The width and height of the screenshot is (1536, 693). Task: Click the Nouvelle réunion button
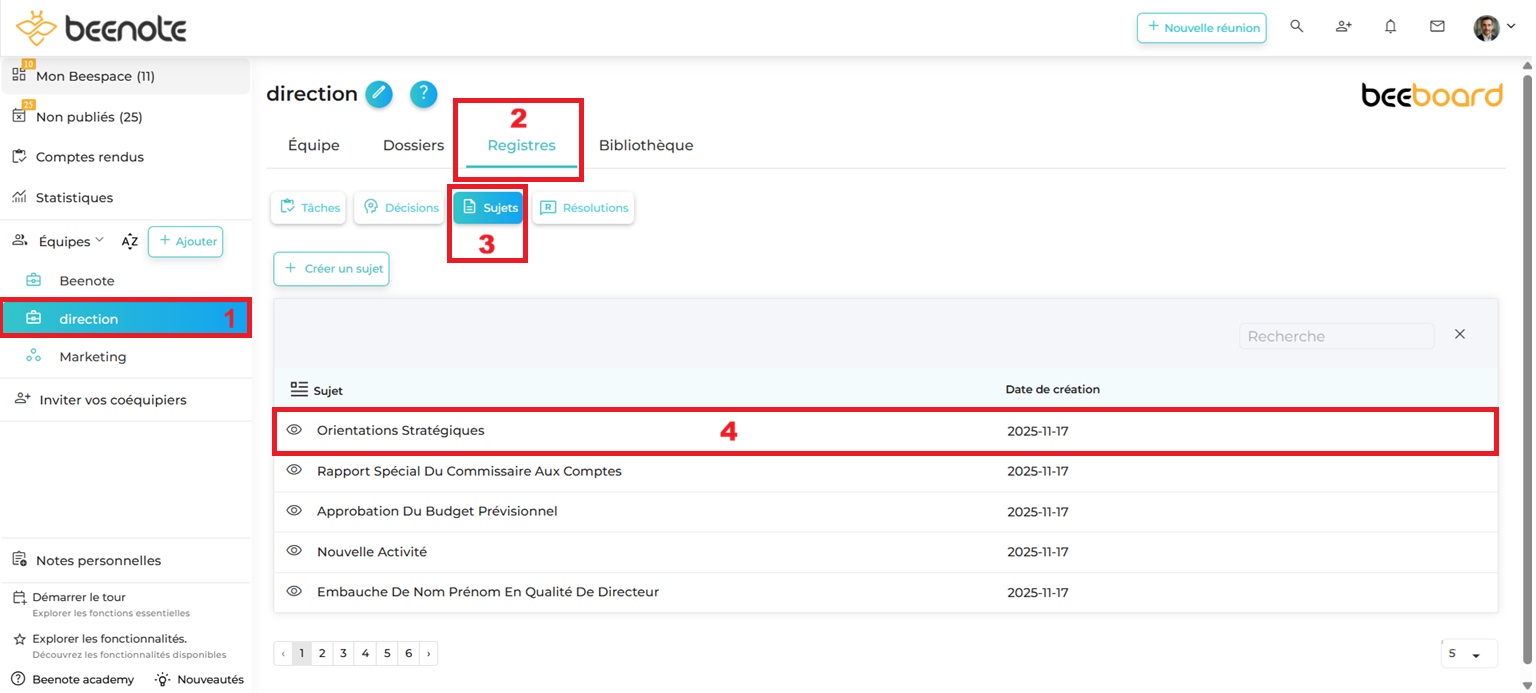coord(1201,28)
